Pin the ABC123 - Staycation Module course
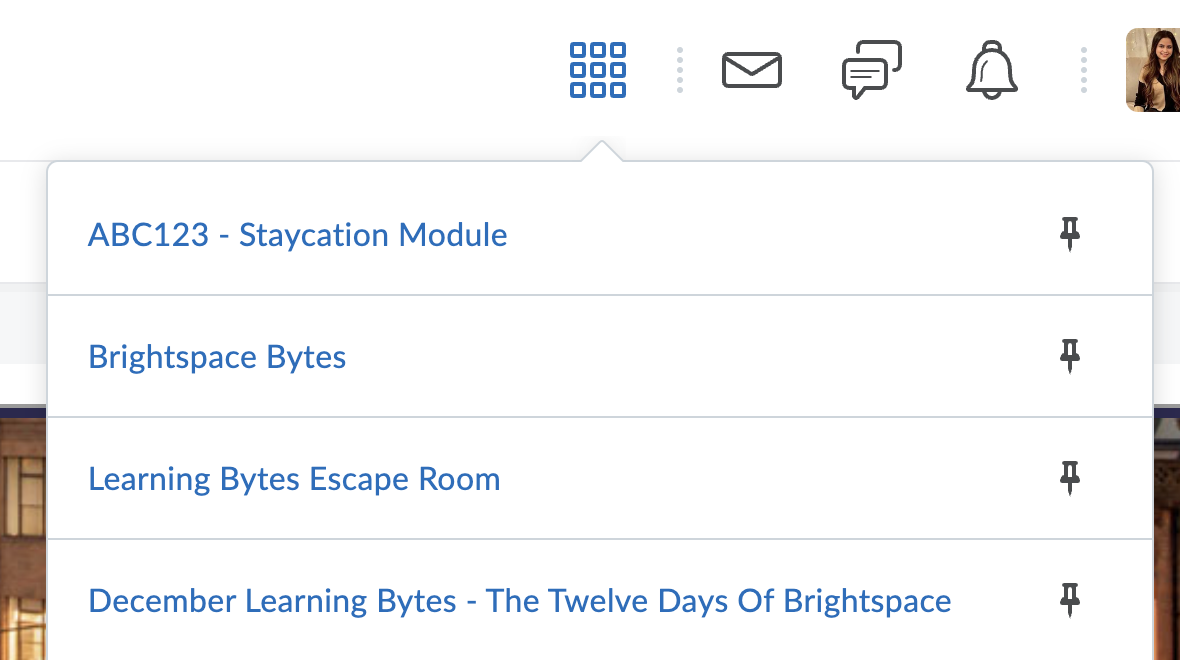This screenshot has width=1180, height=660. pyautogui.click(x=1069, y=234)
